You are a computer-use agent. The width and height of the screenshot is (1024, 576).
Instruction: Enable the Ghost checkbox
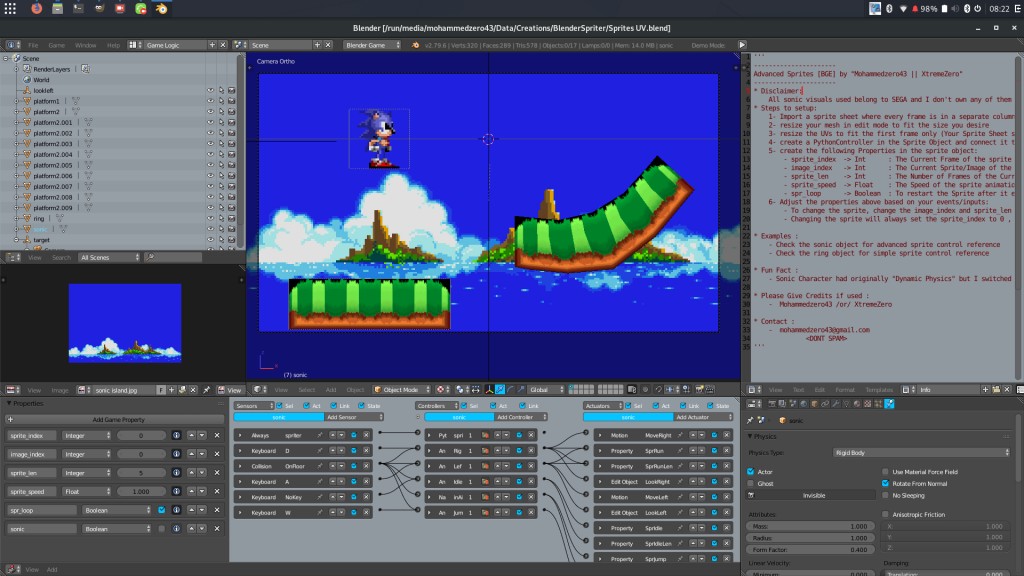751,483
